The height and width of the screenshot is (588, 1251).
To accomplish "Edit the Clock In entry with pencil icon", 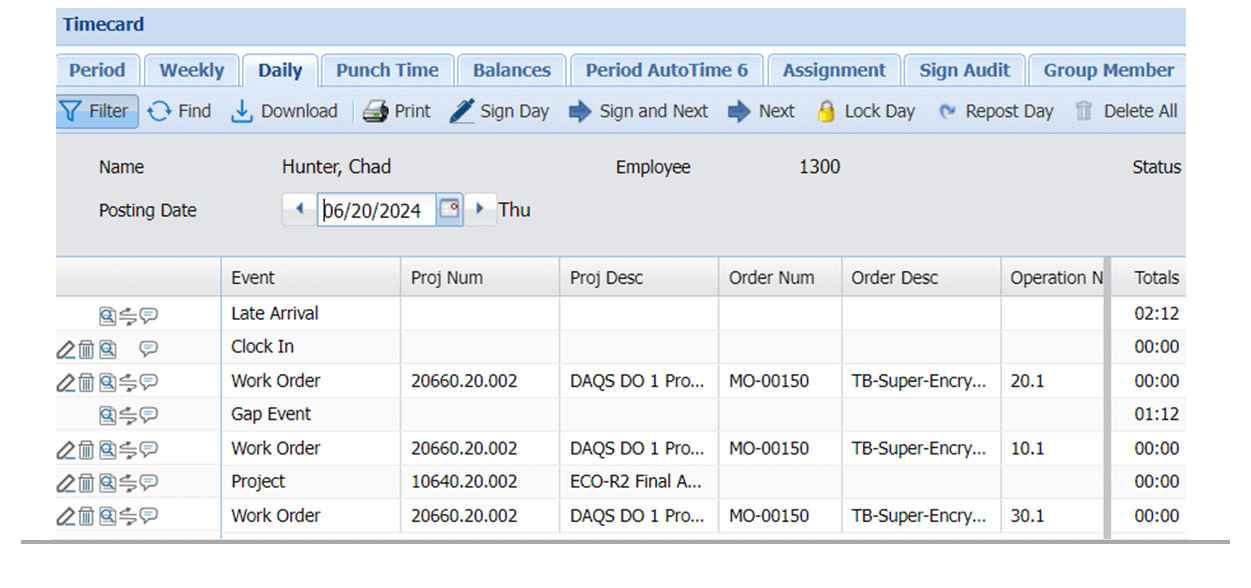I will pos(66,348).
